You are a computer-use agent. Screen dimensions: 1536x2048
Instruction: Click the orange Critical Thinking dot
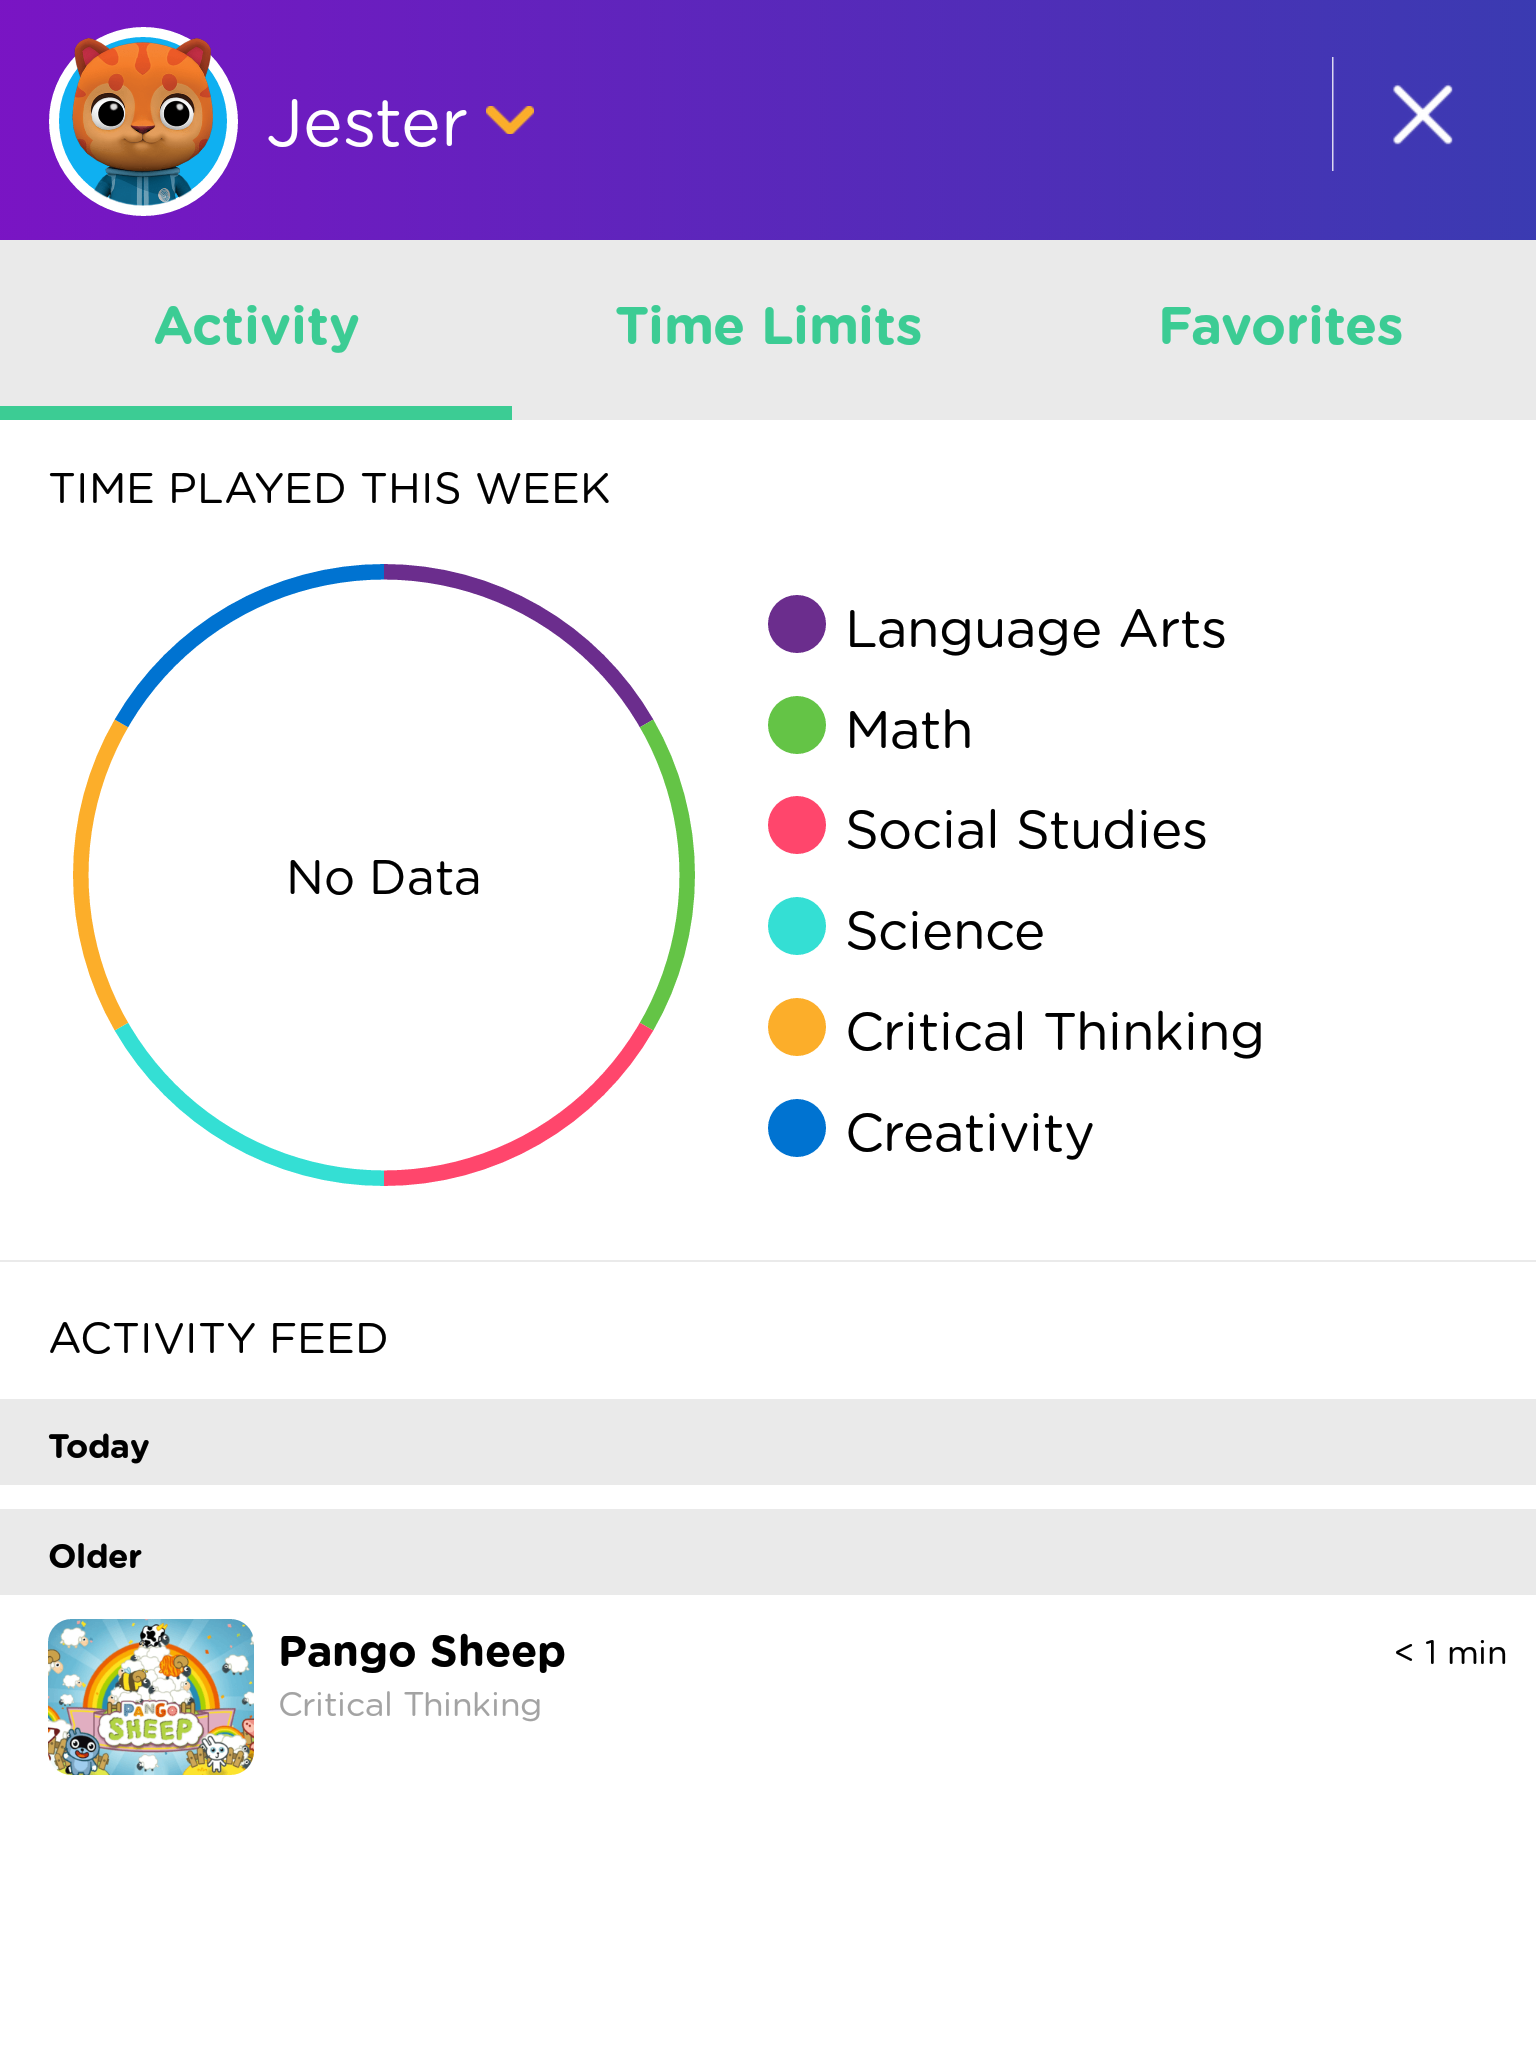797,1027
